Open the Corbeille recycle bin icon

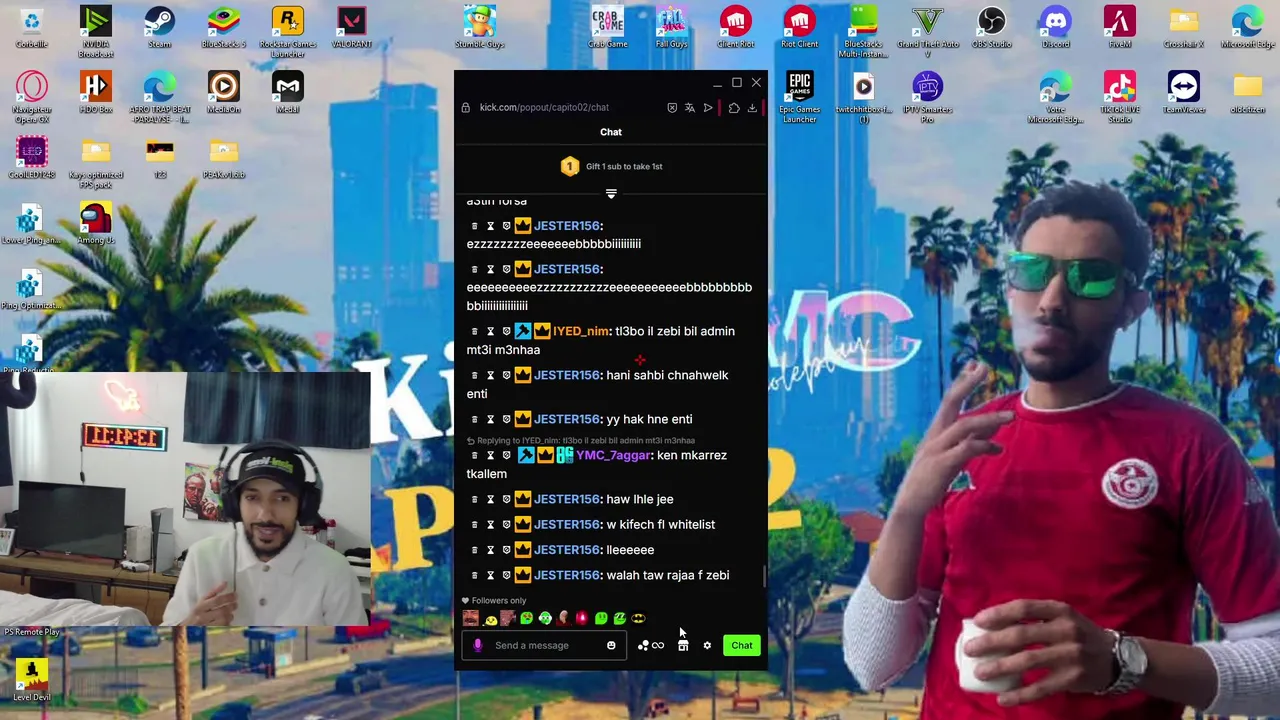31,27
